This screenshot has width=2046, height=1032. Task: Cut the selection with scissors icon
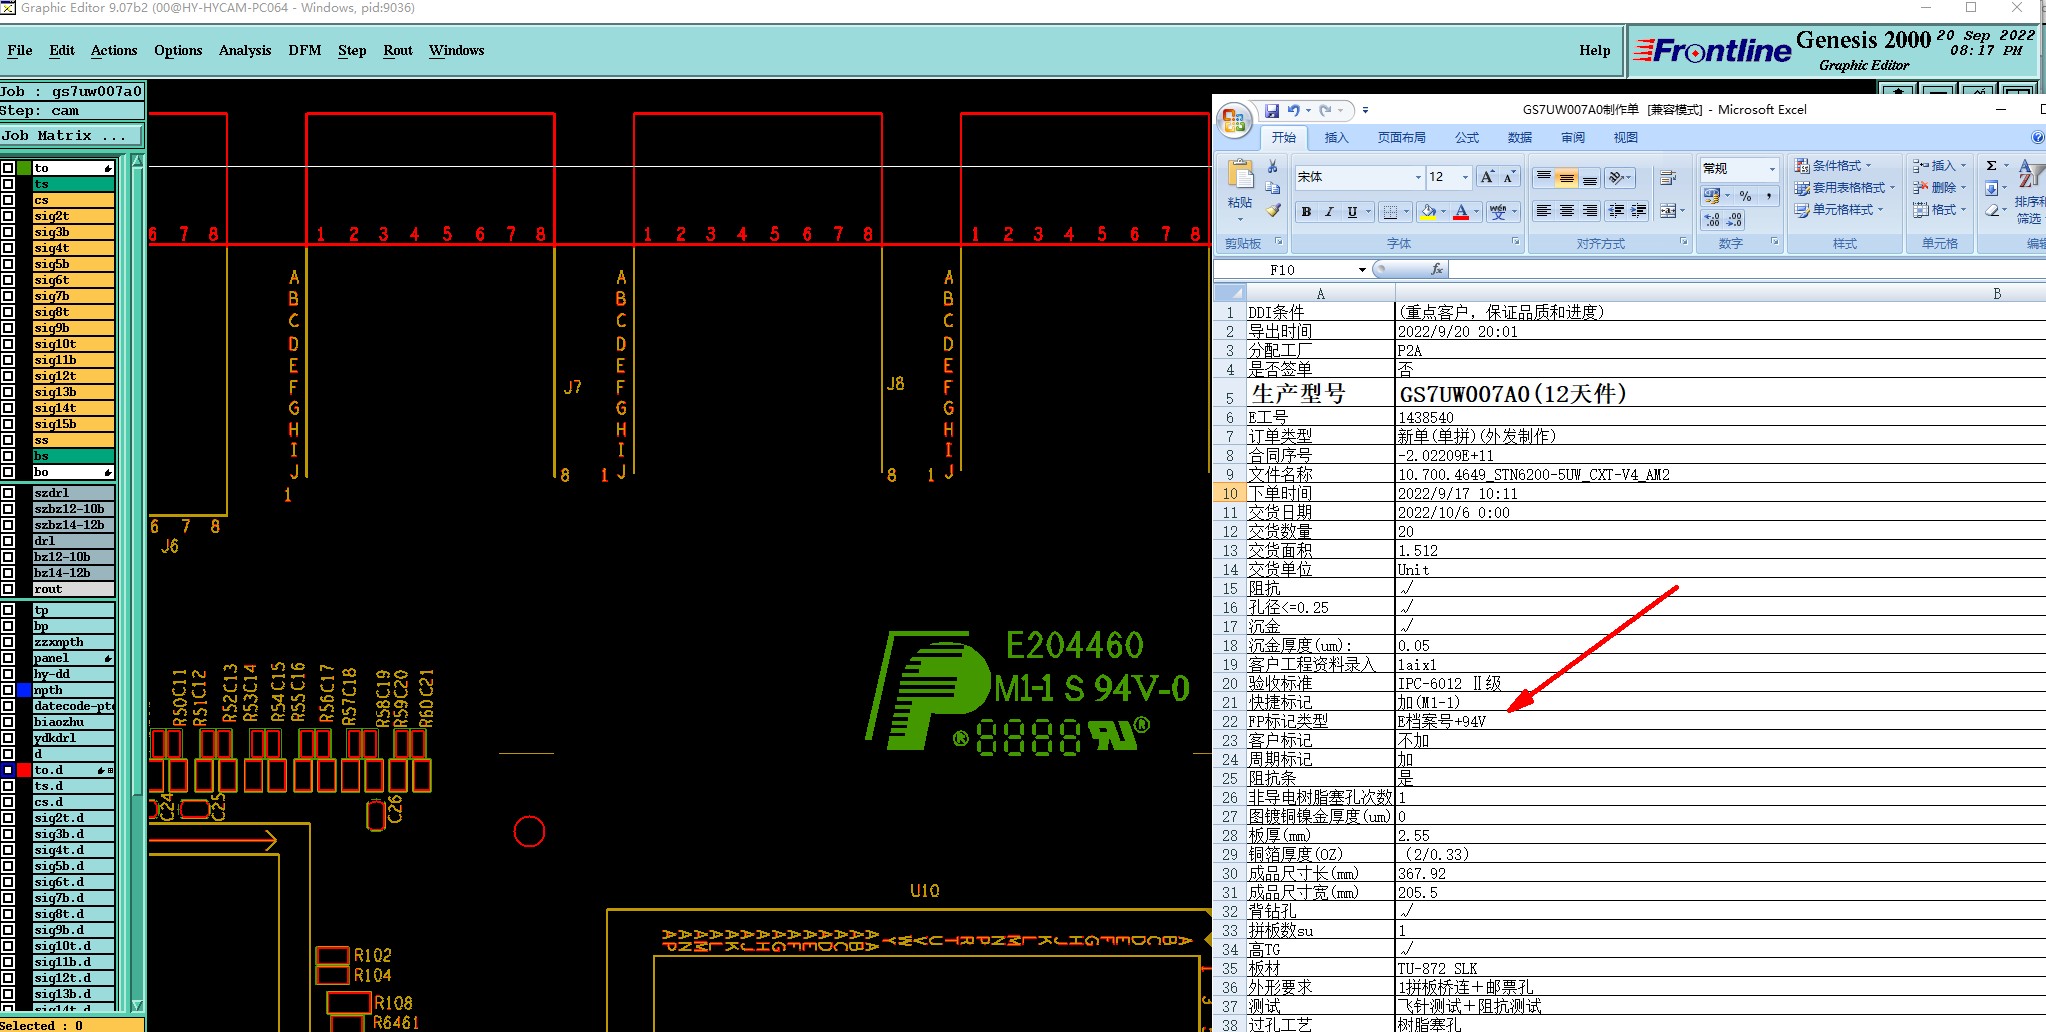pyautogui.click(x=1272, y=166)
